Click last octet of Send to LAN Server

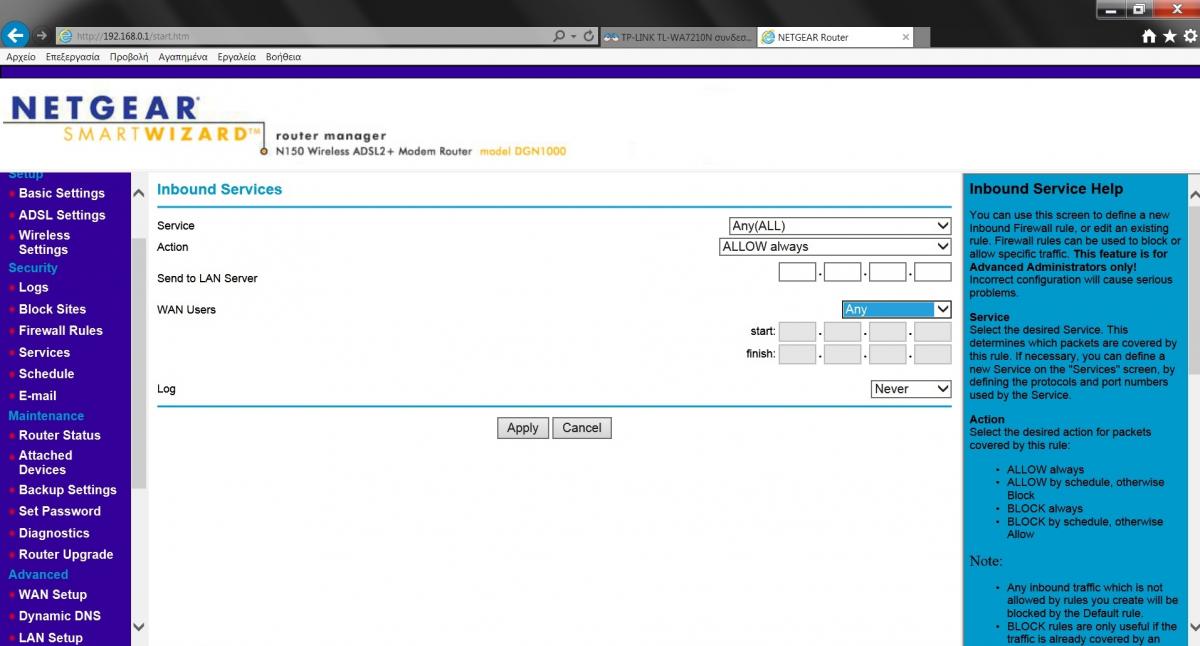tap(933, 272)
